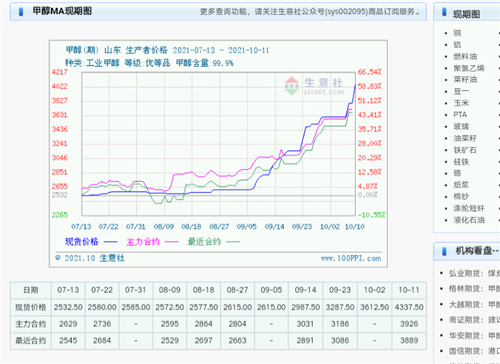Image resolution: width=500 pixels, height=364 pixels.
Task: Open the 棉纱 link
Action: [x=461, y=197]
